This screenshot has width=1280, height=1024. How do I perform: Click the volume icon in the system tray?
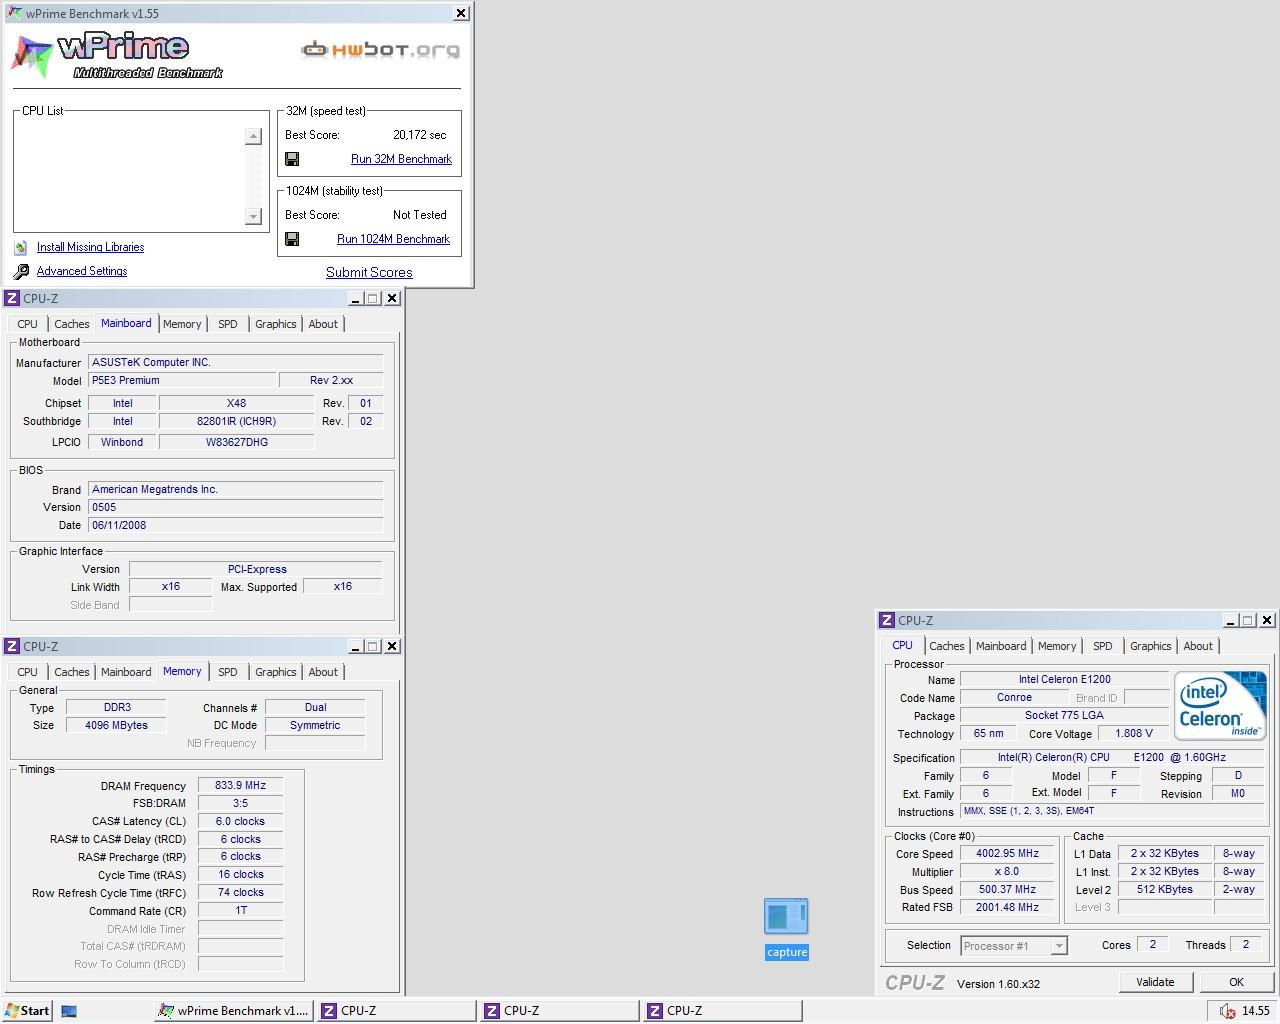tap(1227, 1011)
